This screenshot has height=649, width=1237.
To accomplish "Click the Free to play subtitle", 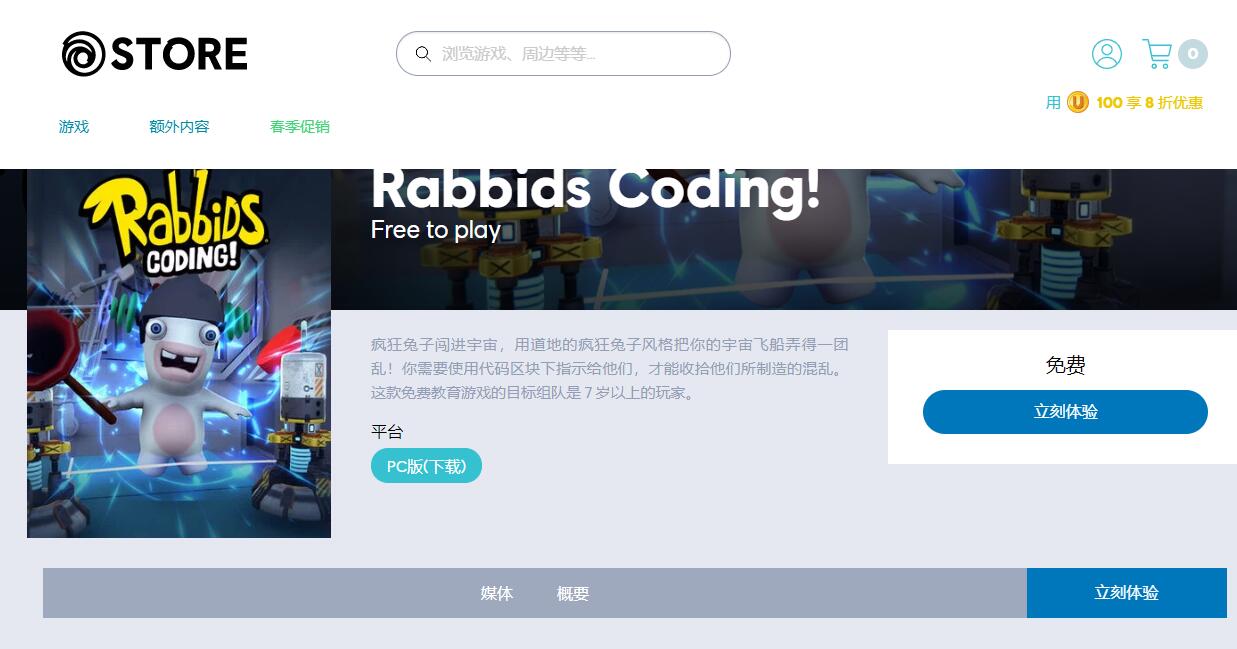I will pyautogui.click(x=436, y=230).
